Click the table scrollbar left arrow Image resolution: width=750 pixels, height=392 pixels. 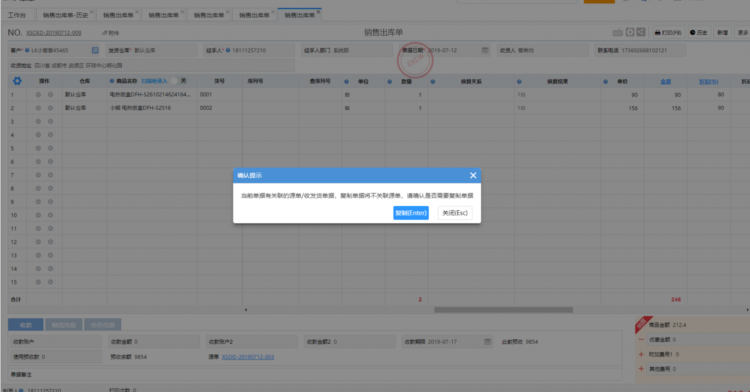point(246,310)
